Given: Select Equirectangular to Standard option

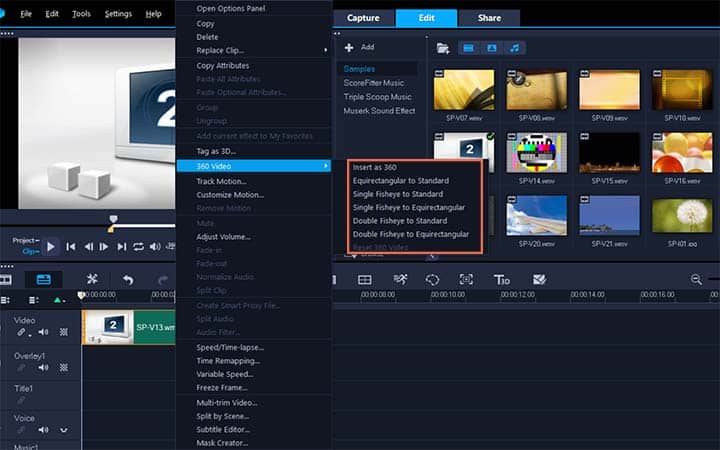Looking at the screenshot, I should click(400, 180).
